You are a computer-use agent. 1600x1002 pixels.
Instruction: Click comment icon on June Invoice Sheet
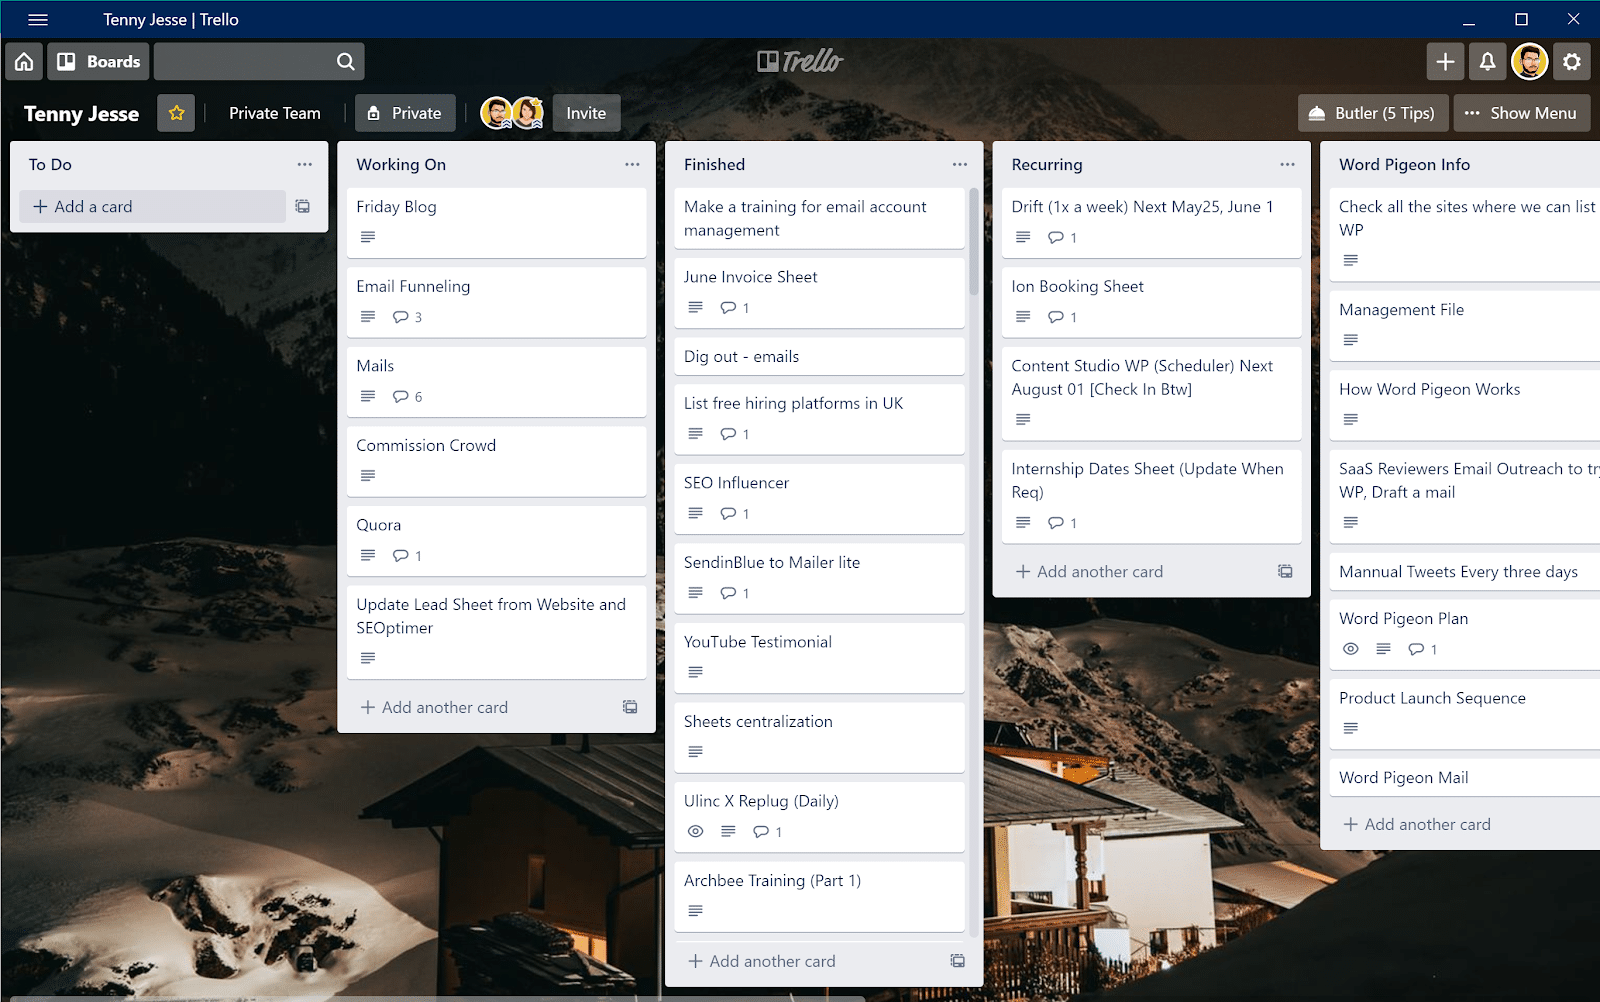coord(728,308)
